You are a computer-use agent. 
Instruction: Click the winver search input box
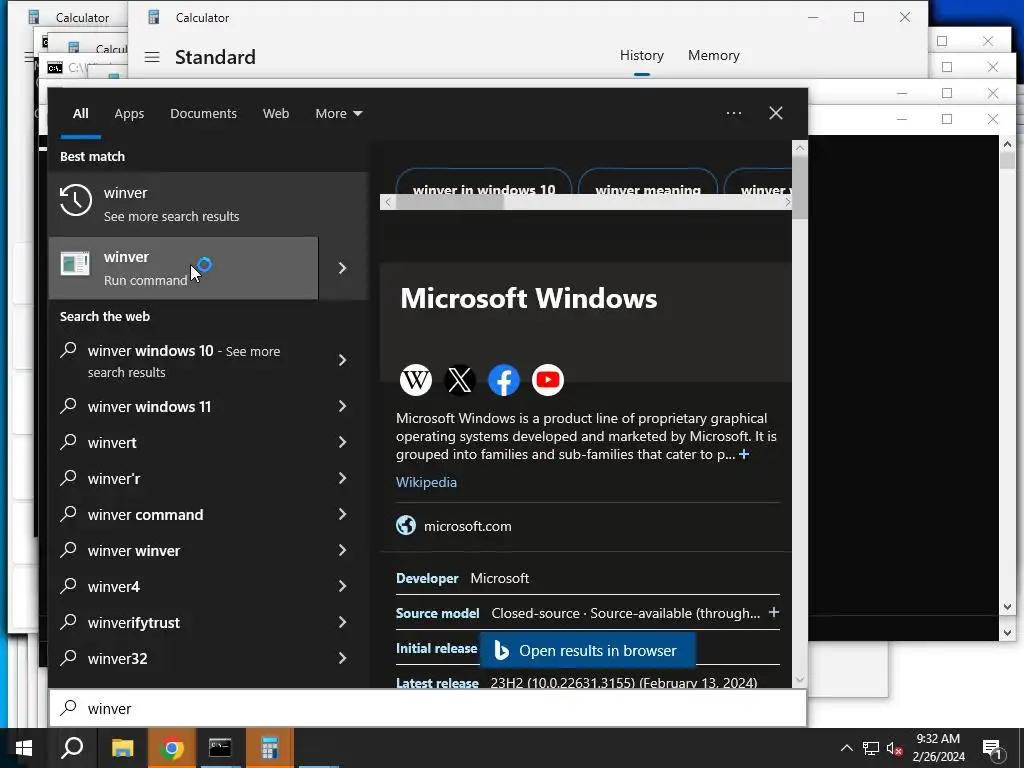click(x=428, y=708)
